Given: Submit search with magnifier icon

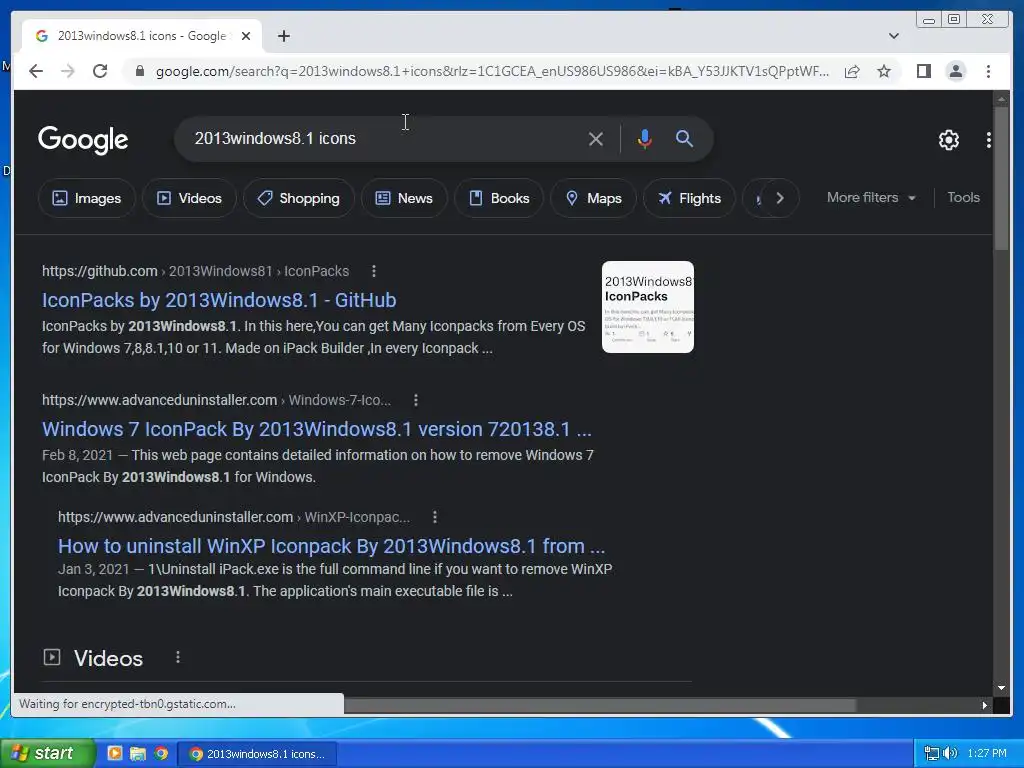Looking at the screenshot, I should pyautogui.click(x=684, y=138).
